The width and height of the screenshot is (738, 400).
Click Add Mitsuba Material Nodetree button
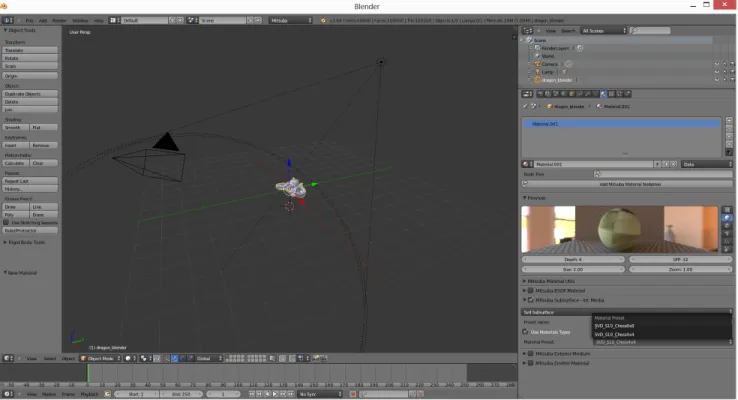tap(627, 184)
